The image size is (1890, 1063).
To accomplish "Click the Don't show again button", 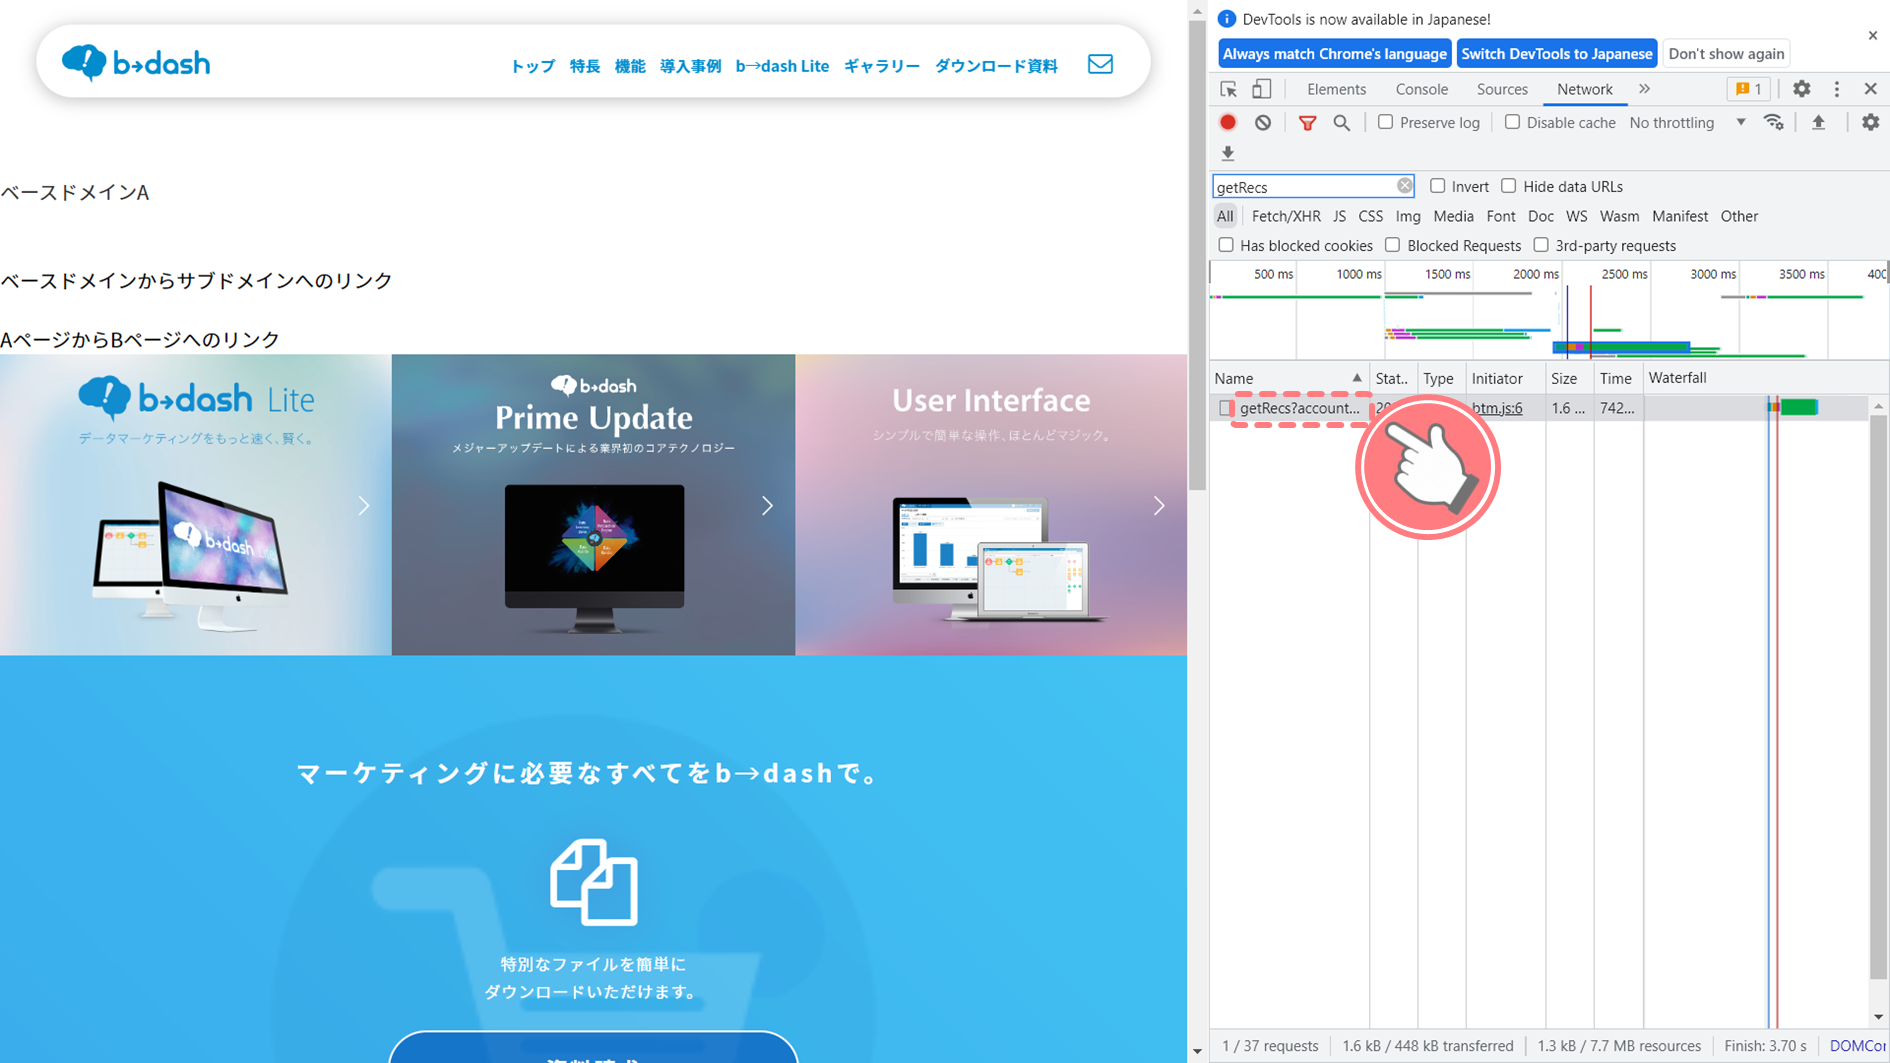I will point(1726,54).
